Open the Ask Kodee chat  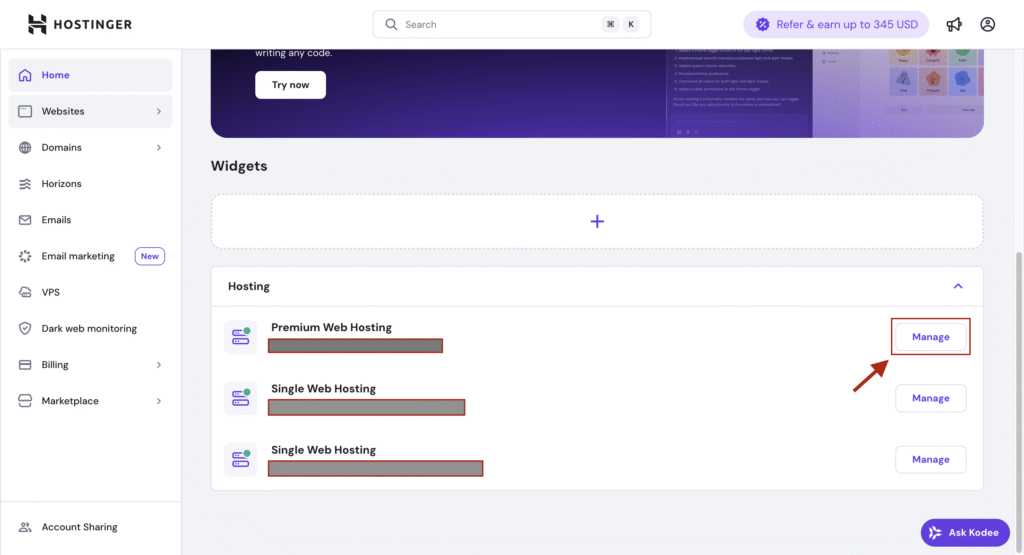point(965,532)
